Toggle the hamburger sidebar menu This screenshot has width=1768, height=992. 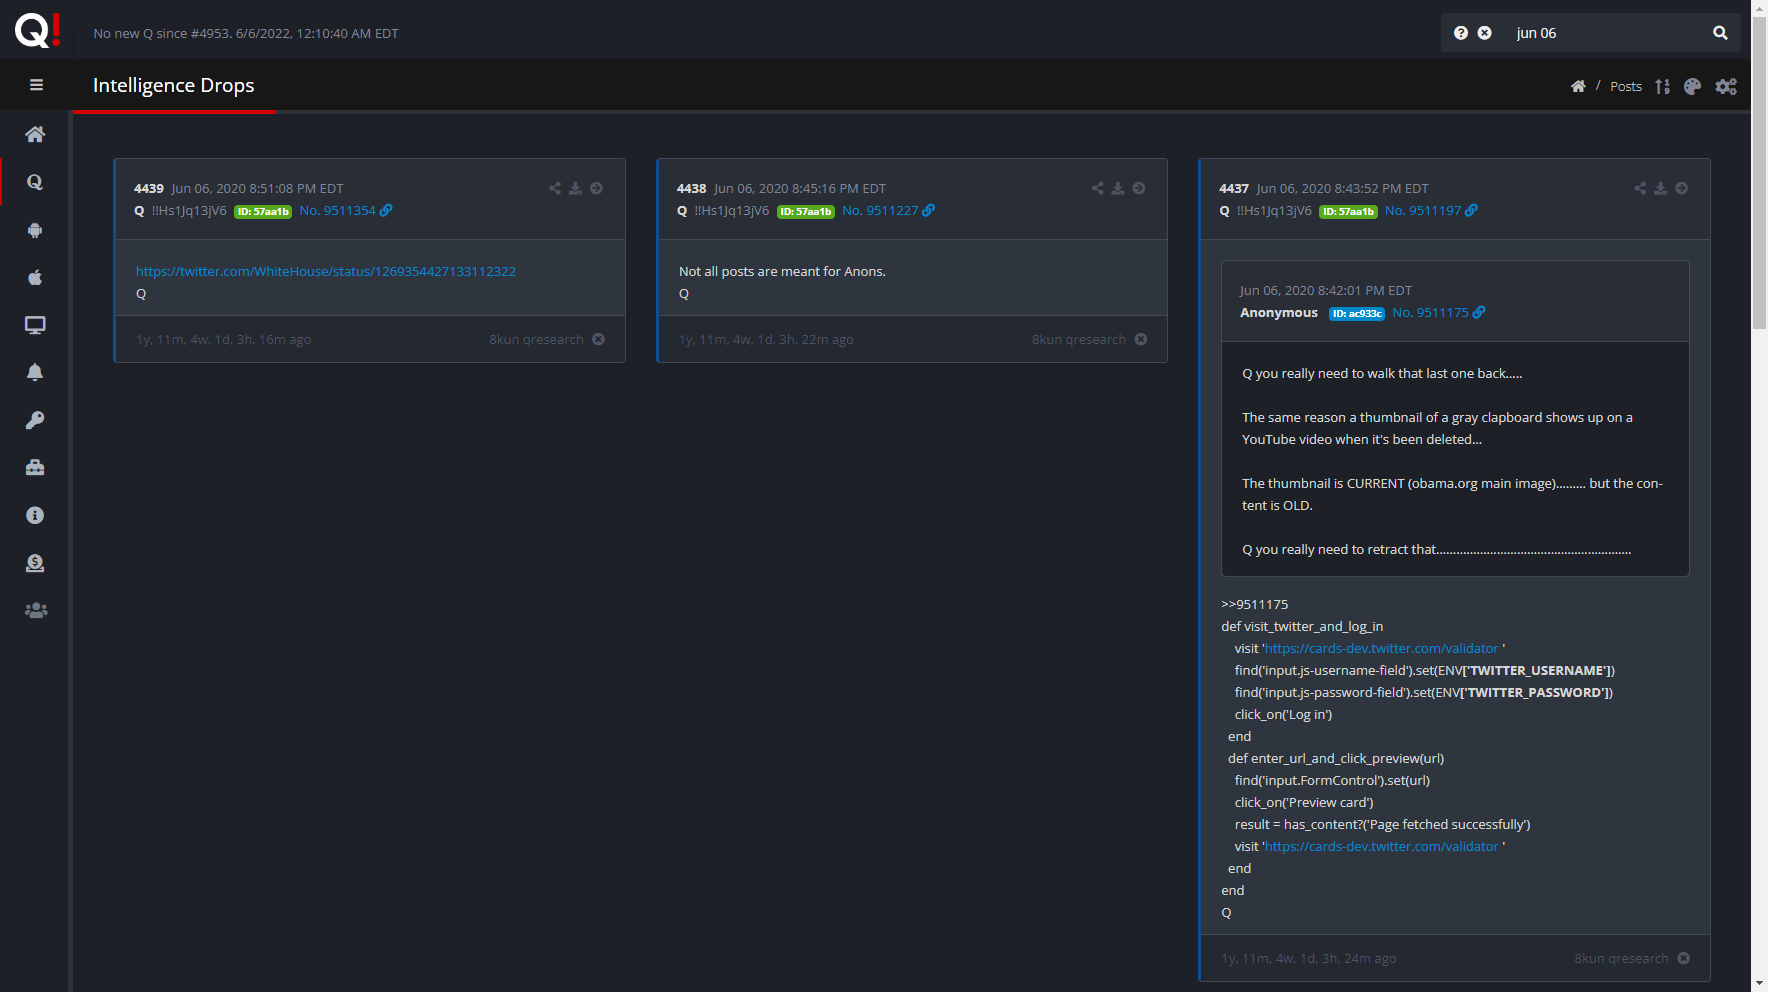pyautogui.click(x=36, y=85)
